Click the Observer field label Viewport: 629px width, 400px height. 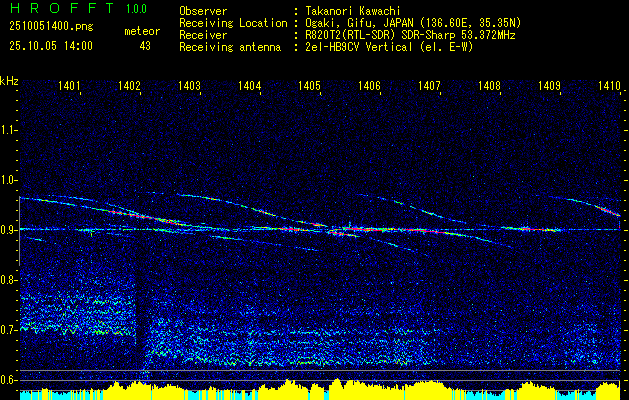click(x=203, y=11)
